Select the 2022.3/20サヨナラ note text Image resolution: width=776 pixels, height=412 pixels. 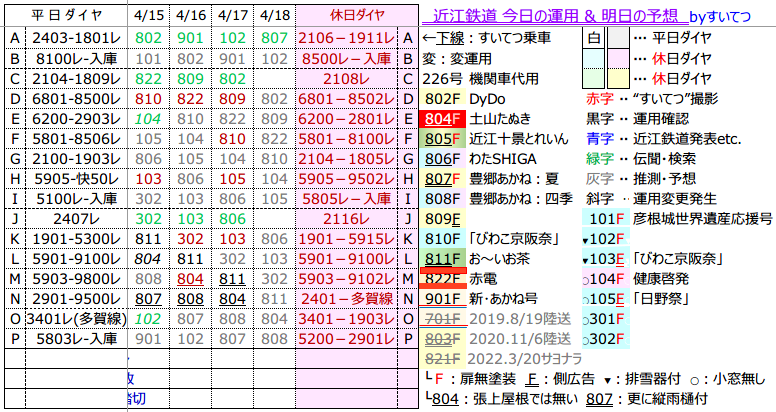tap(525, 358)
